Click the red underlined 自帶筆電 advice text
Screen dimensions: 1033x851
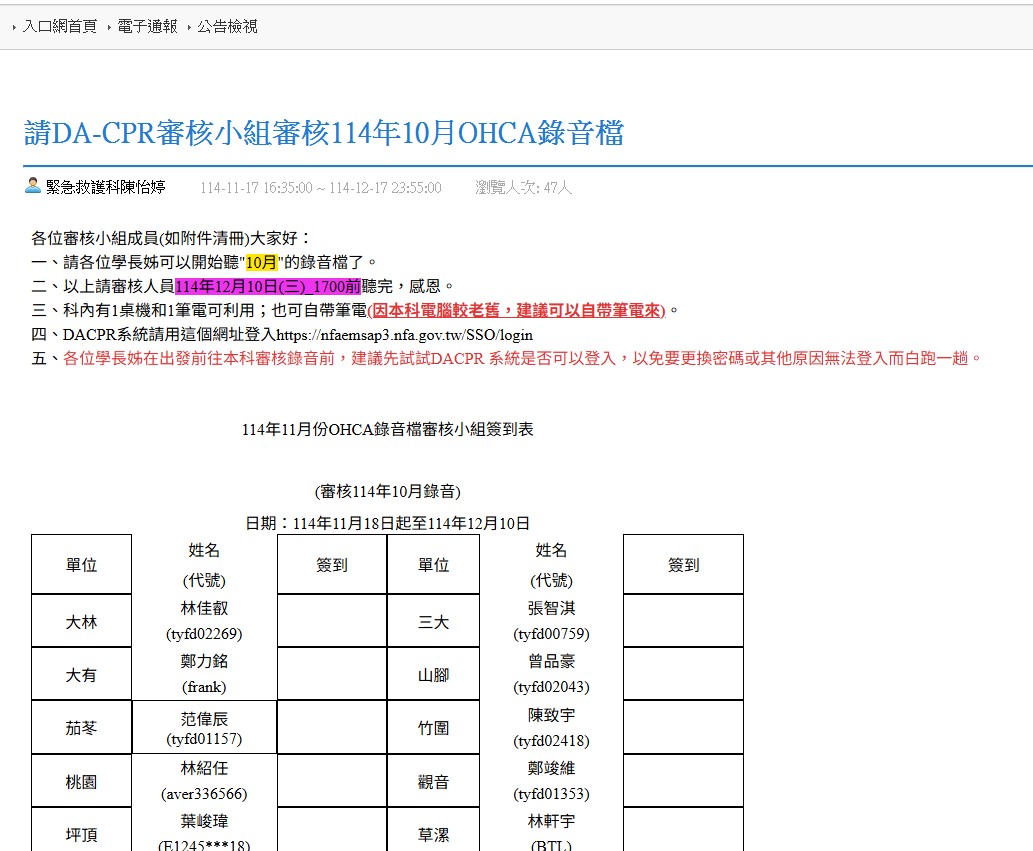[x=516, y=310]
